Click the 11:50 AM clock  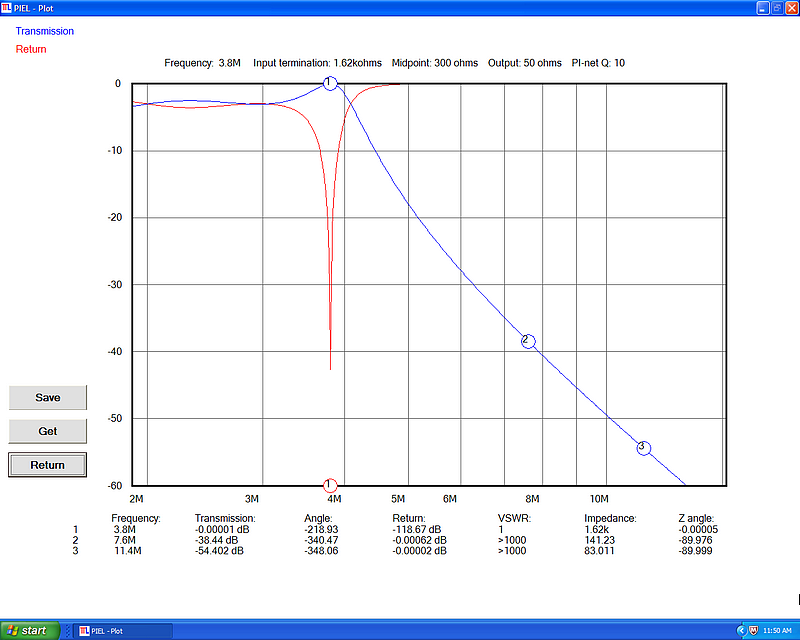(777, 631)
